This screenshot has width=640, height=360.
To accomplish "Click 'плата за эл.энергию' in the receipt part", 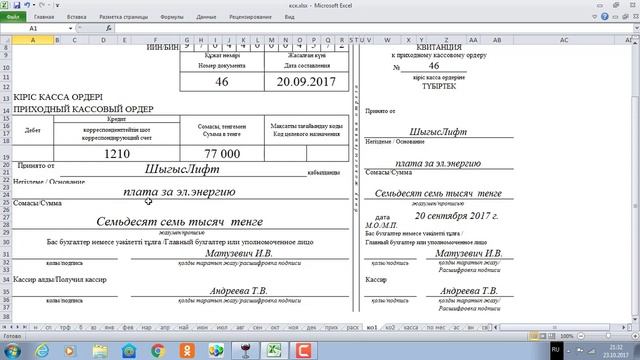I will tap(438, 163).
